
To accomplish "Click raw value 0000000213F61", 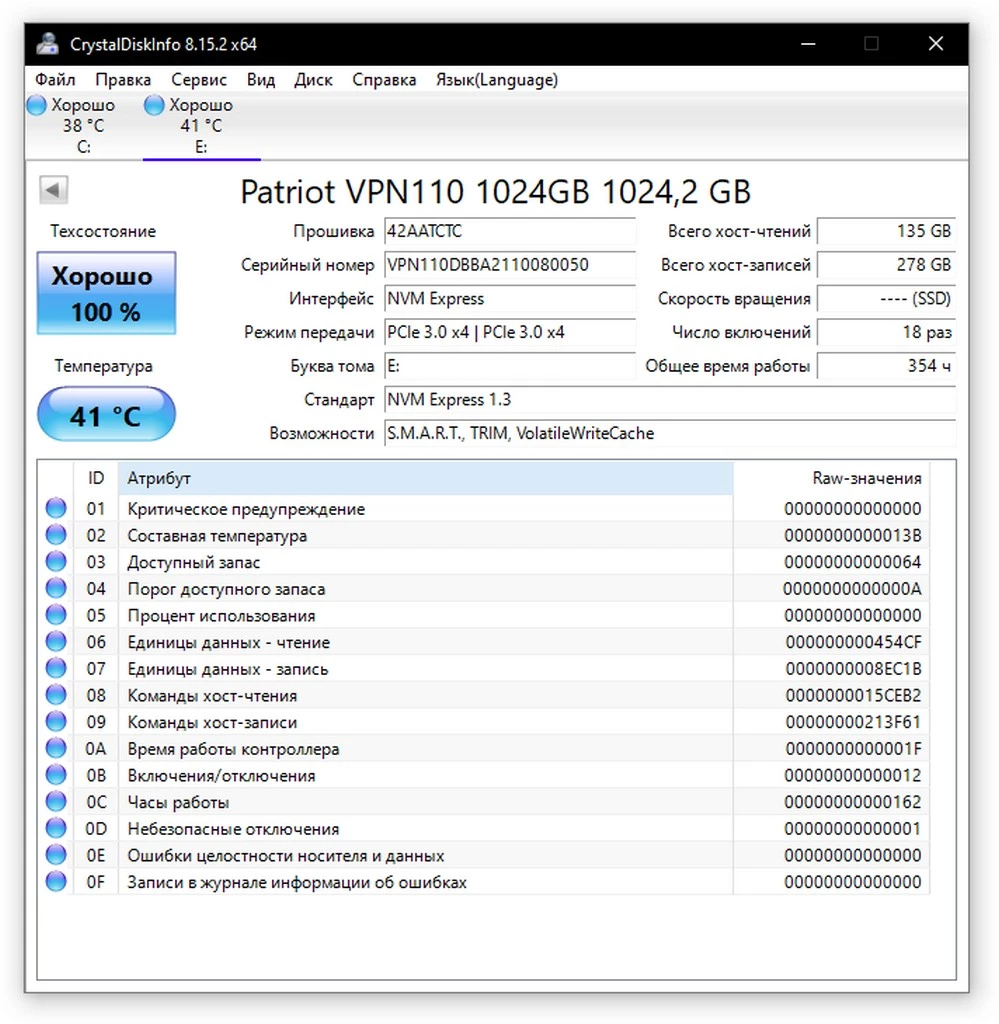I will 853,722.
